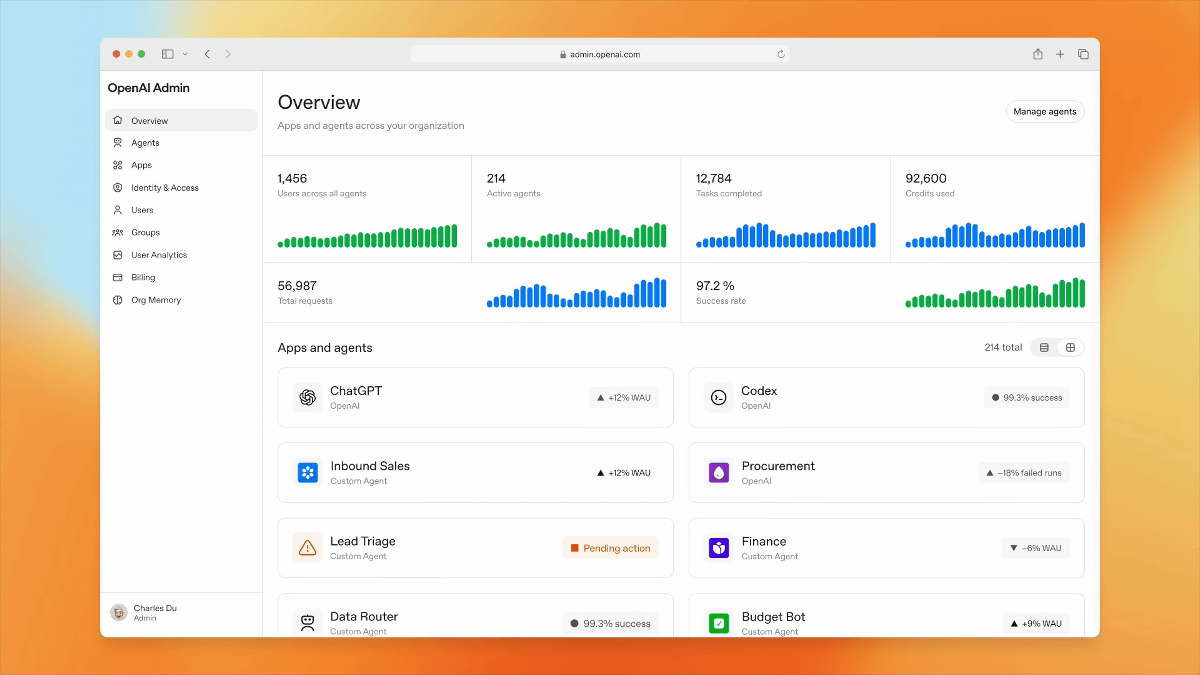Click the Data Router robot icon
This screenshot has height=675, width=1200.
[307, 623]
